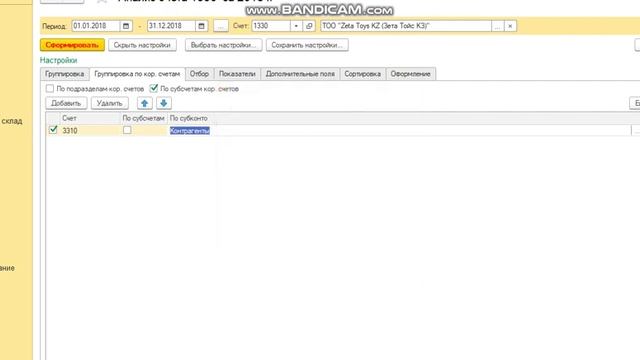Click the Сформировать button

[x=72, y=45]
